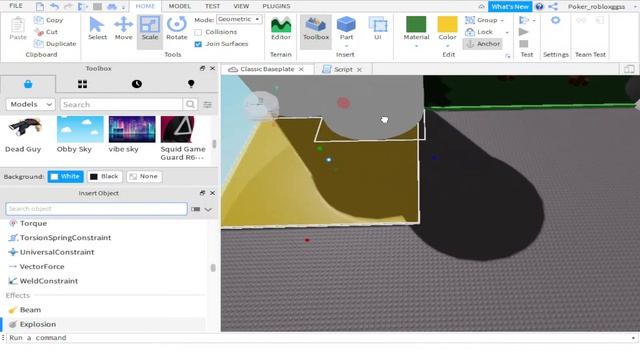
Task: Toggle Anchor on selected part
Action: (483, 44)
